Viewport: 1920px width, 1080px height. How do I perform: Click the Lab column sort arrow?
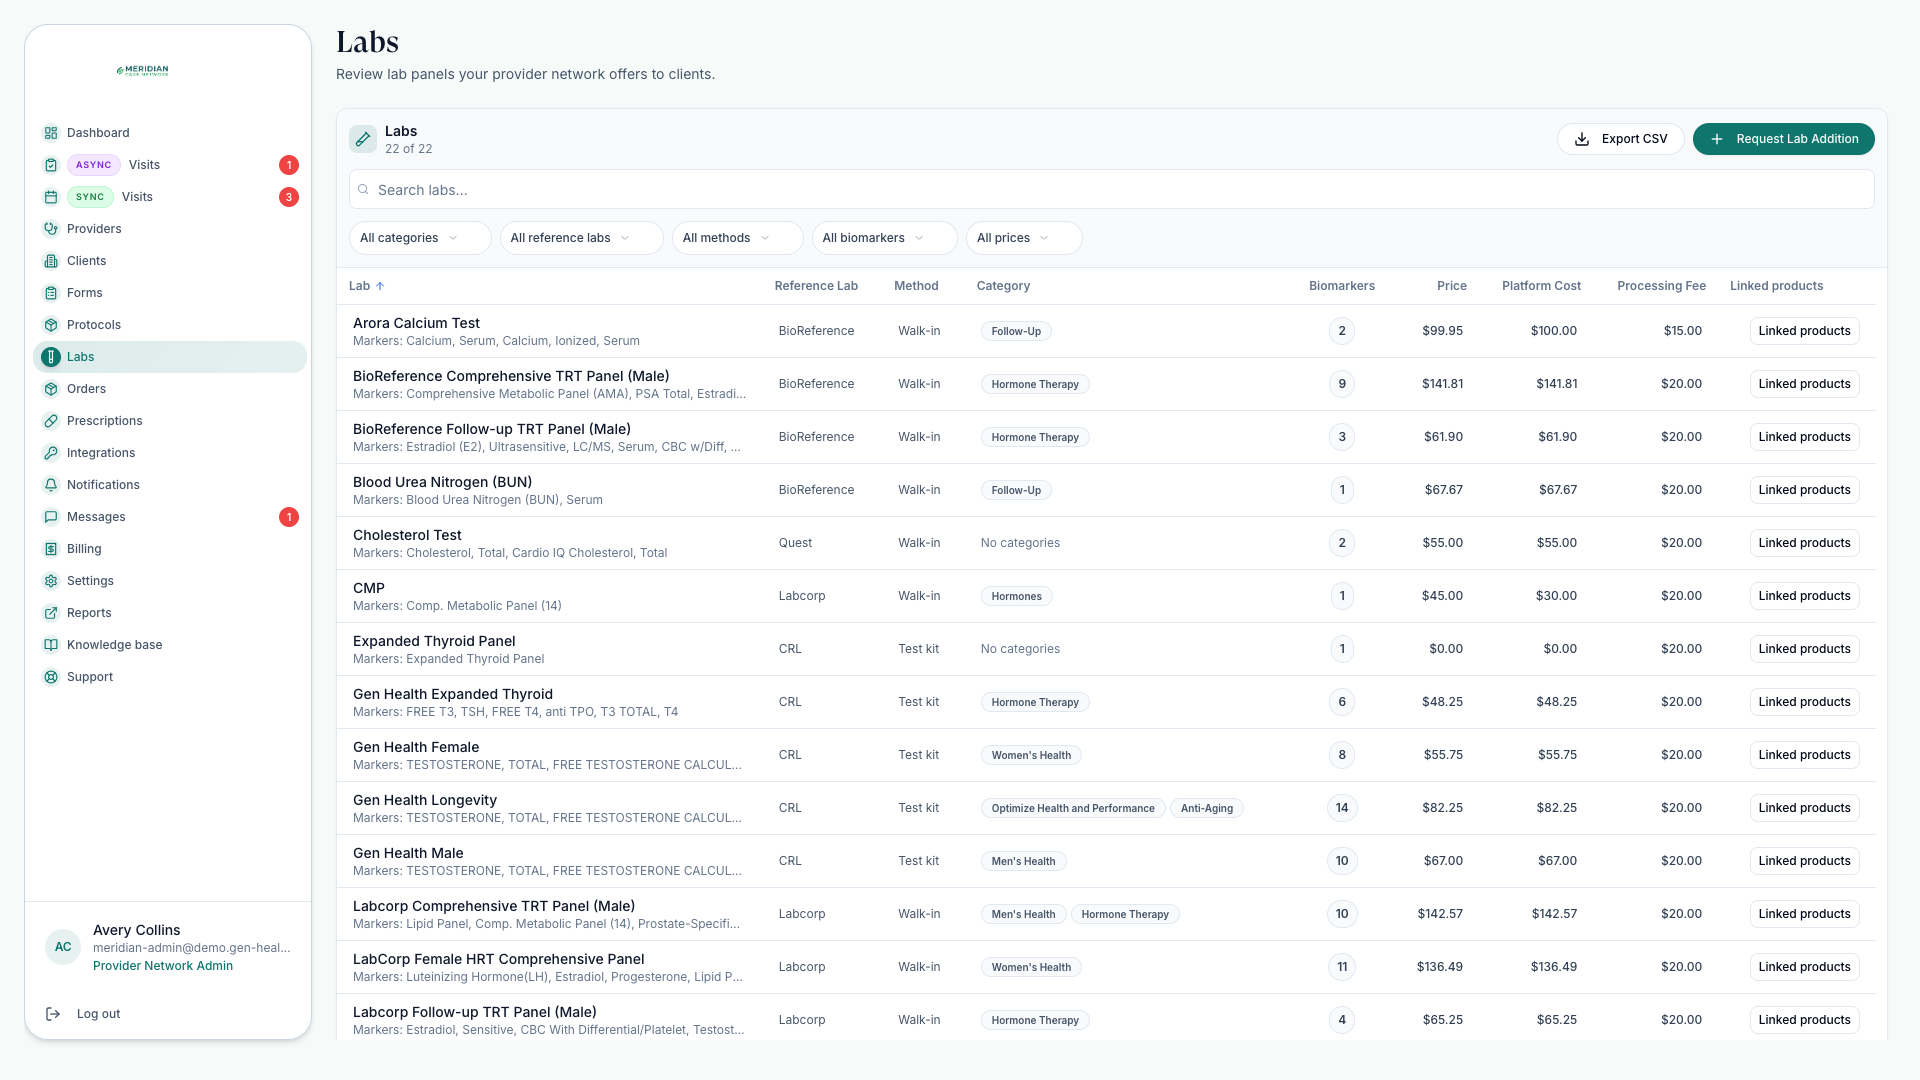pyautogui.click(x=380, y=286)
